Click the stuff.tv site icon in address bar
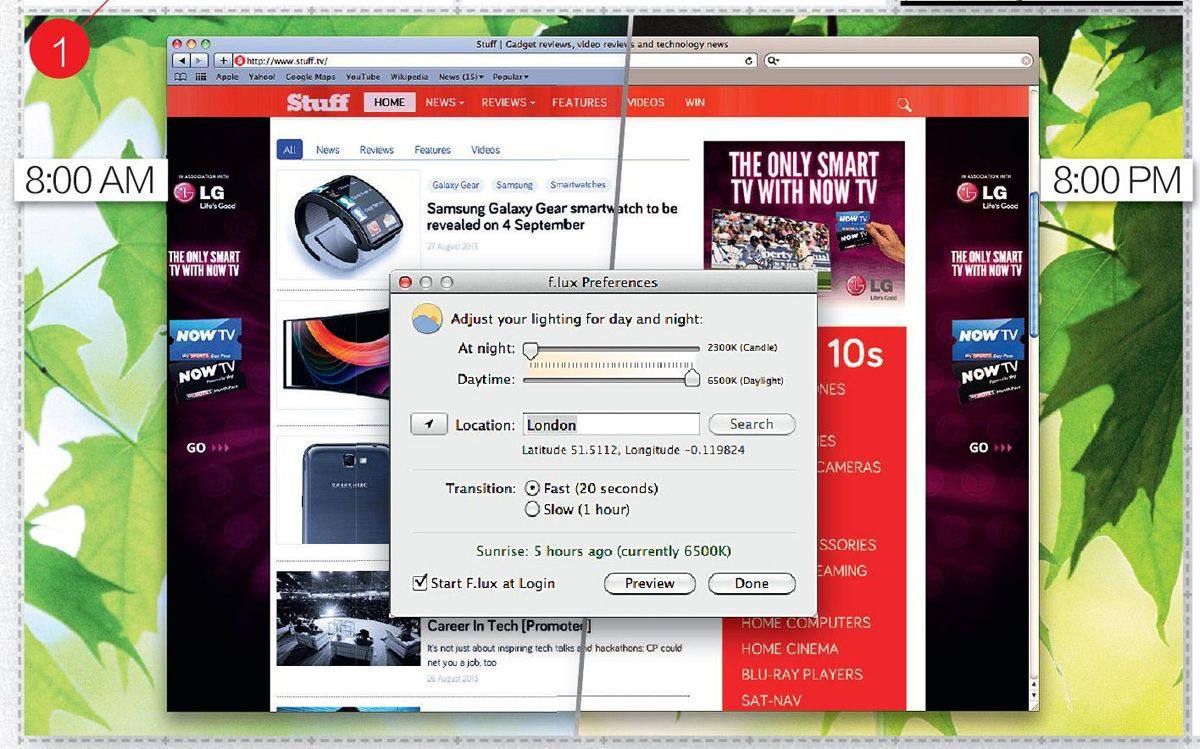This screenshot has width=1200, height=749. pyautogui.click(x=239, y=61)
